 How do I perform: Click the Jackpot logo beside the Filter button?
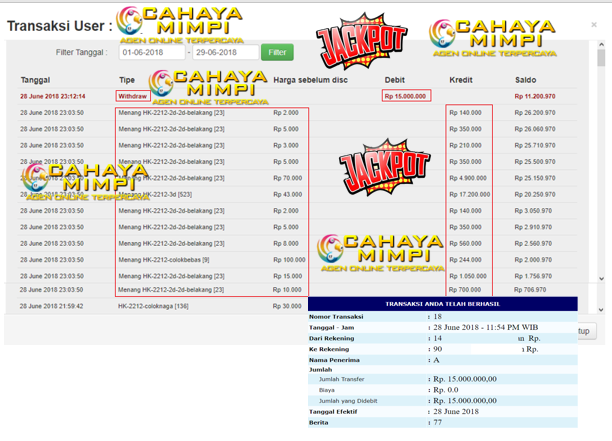(361, 43)
